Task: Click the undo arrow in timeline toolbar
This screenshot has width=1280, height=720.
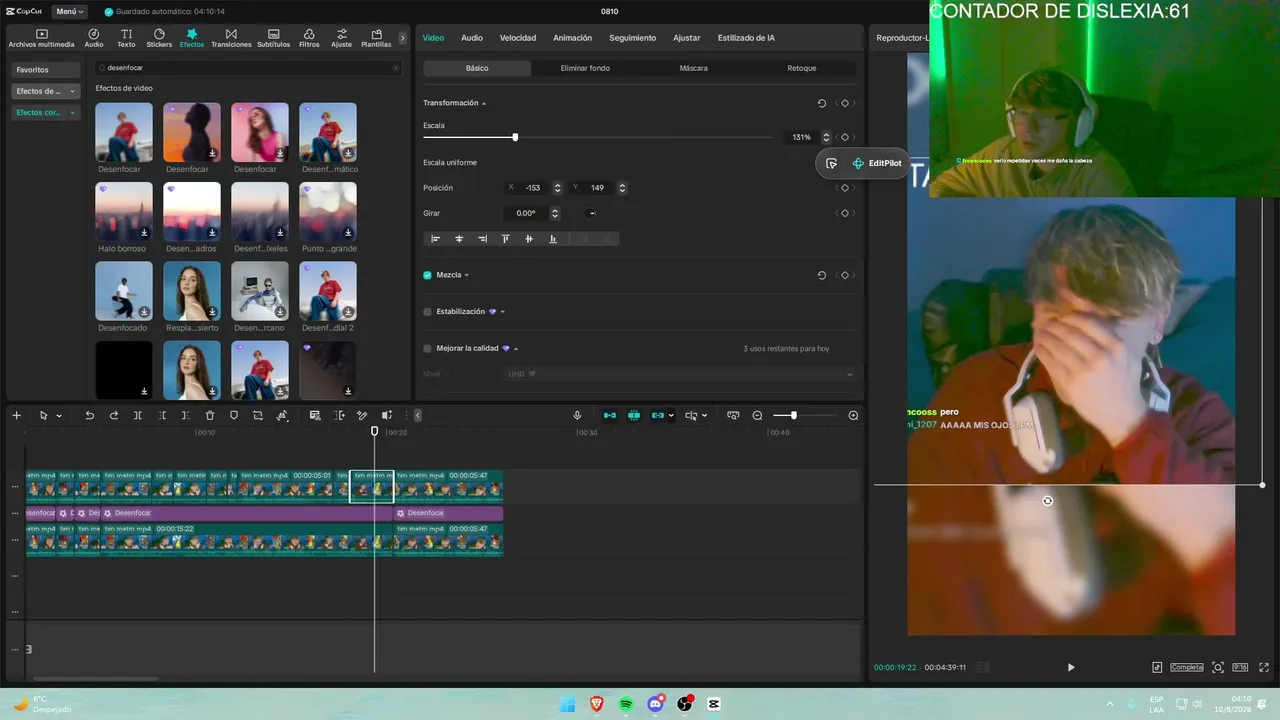Action: (x=89, y=415)
